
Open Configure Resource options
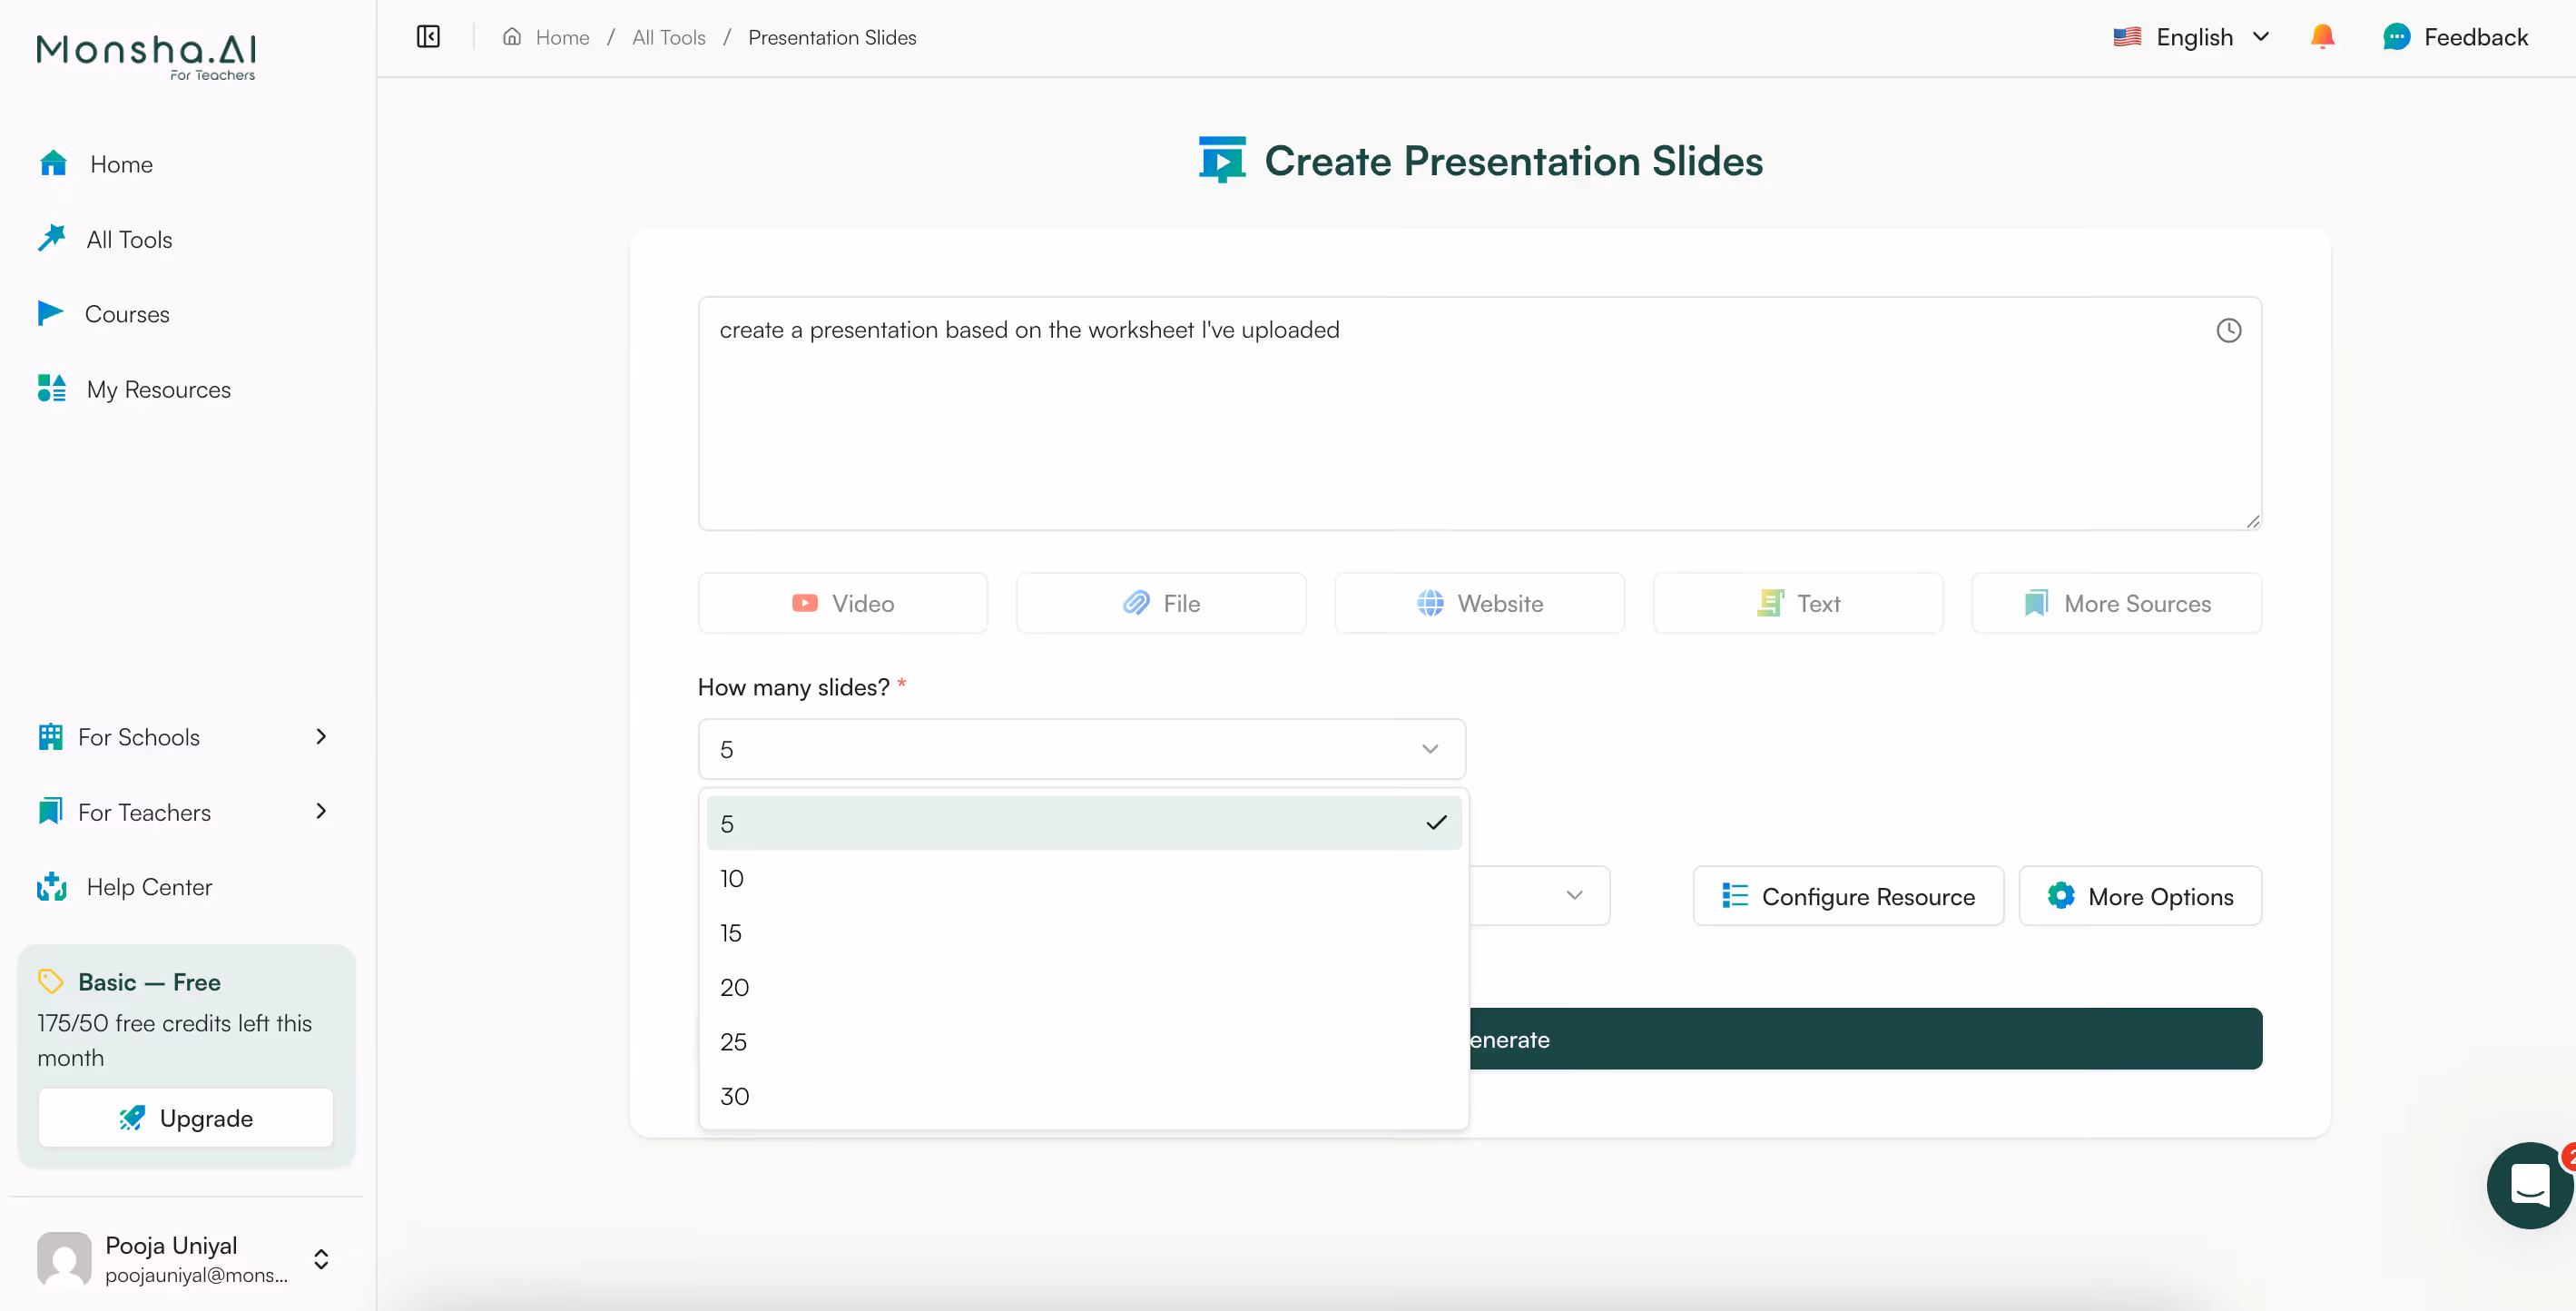coord(1848,895)
